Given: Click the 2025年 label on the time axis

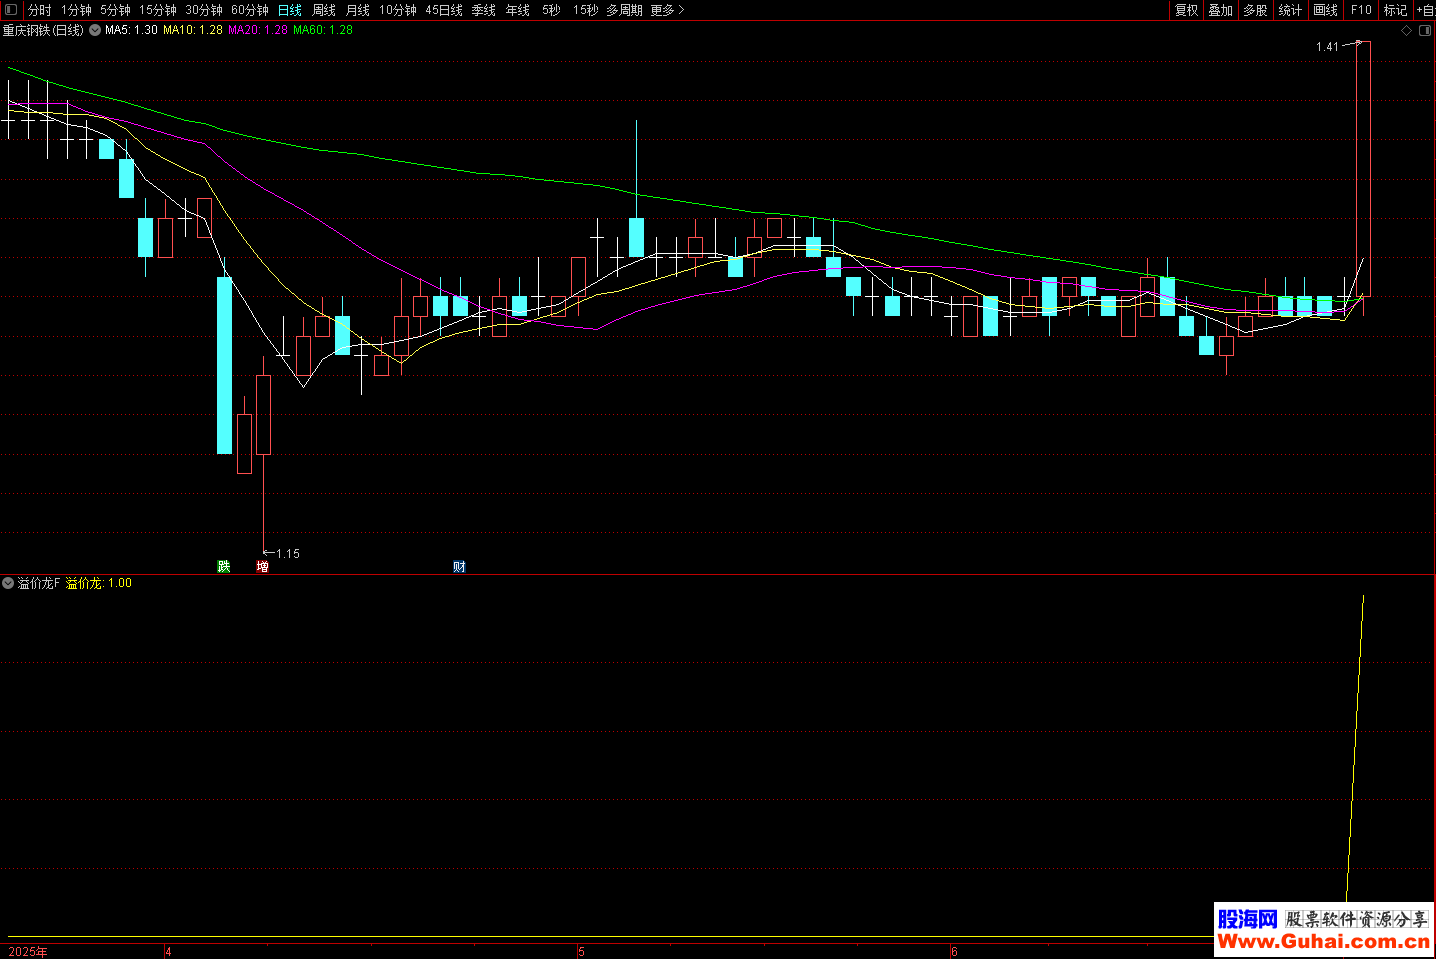Looking at the screenshot, I should pyautogui.click(x=28, y=952).
